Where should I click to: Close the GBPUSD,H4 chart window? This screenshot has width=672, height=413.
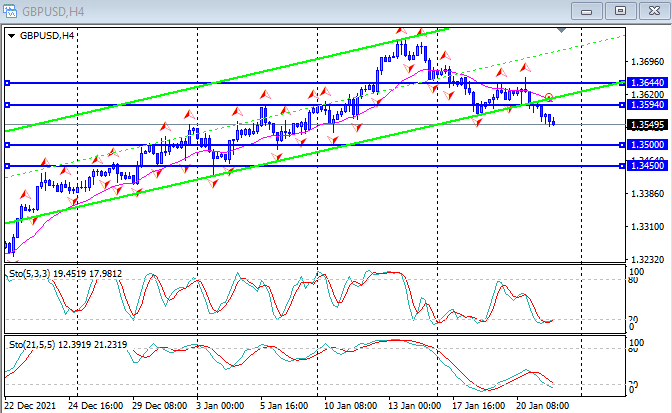pos(654,11)
